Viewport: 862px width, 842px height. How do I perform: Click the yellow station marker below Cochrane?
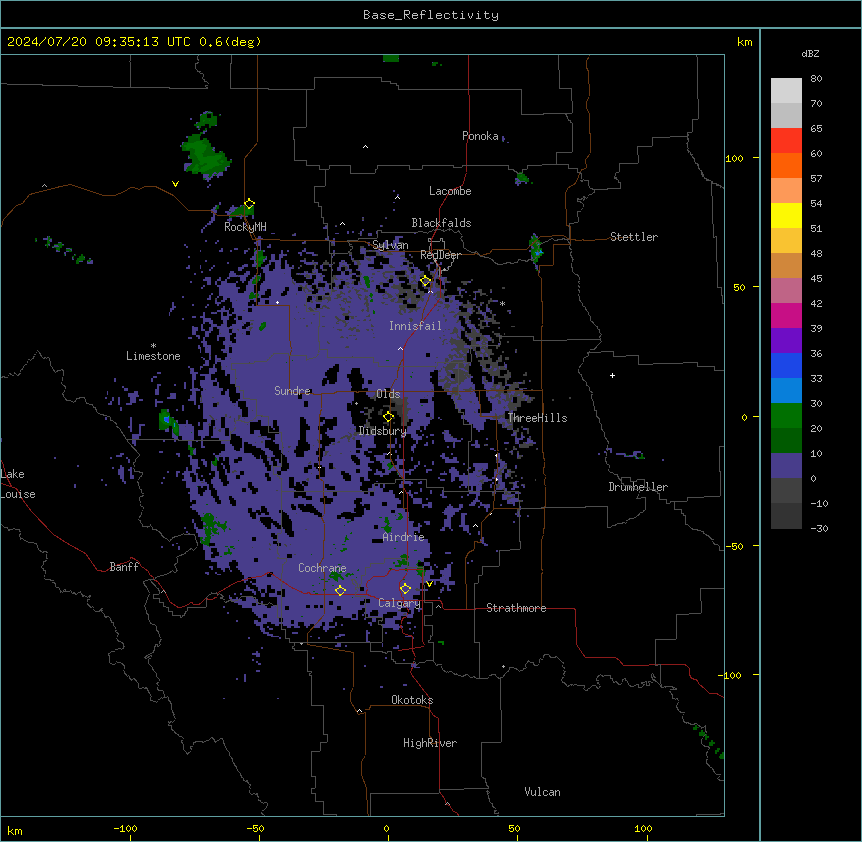[x=340, y=590]
